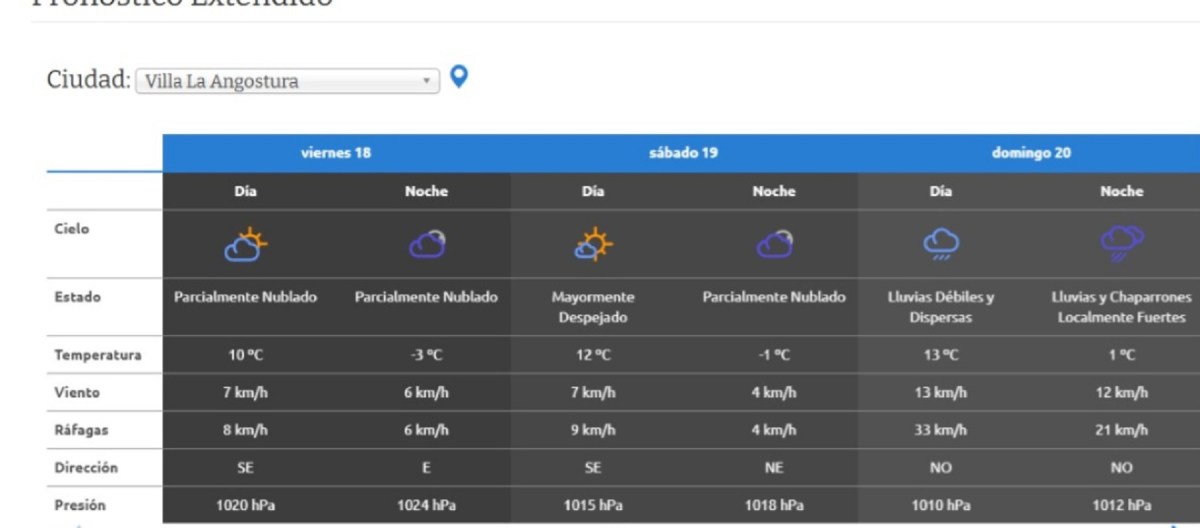Click Friday daytime partly cloudy sun icon
Screen dimensions: 1200x528
click(x=246, y=244)
